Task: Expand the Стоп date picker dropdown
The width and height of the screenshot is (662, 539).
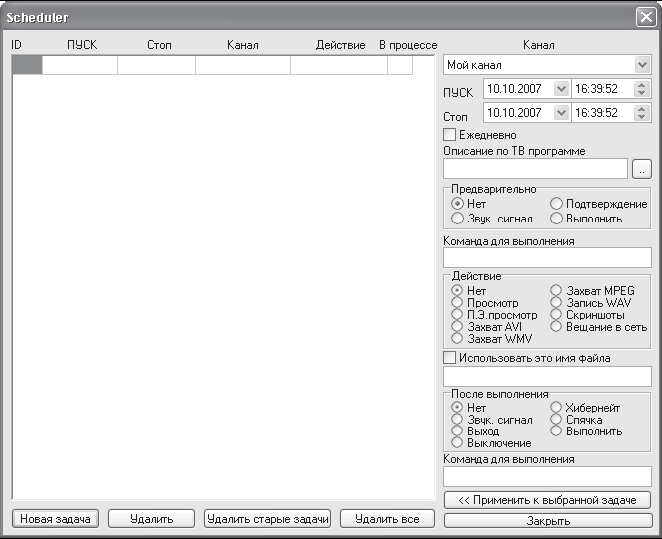Action: (x=561, y=113)
